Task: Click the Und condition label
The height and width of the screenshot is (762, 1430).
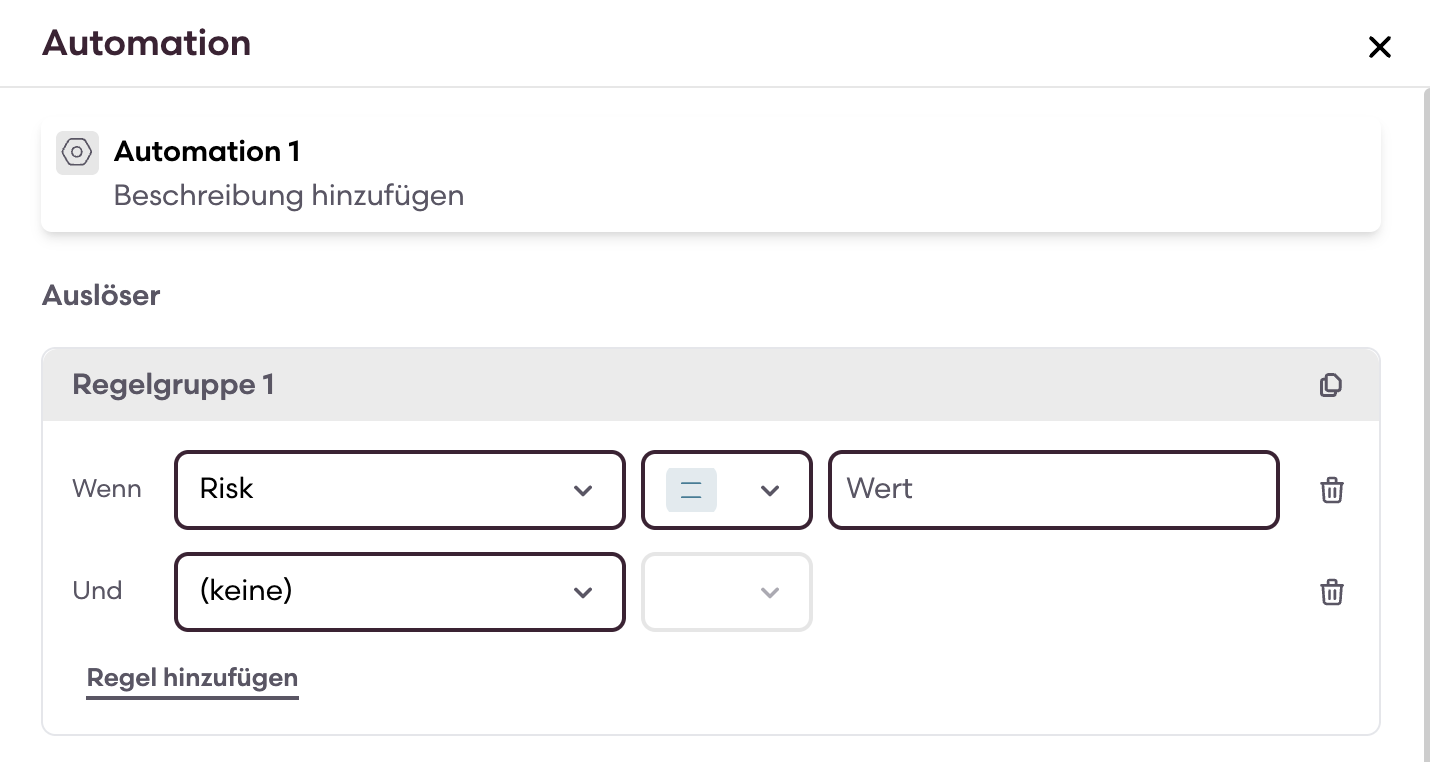Action: [x=98, y=591]
